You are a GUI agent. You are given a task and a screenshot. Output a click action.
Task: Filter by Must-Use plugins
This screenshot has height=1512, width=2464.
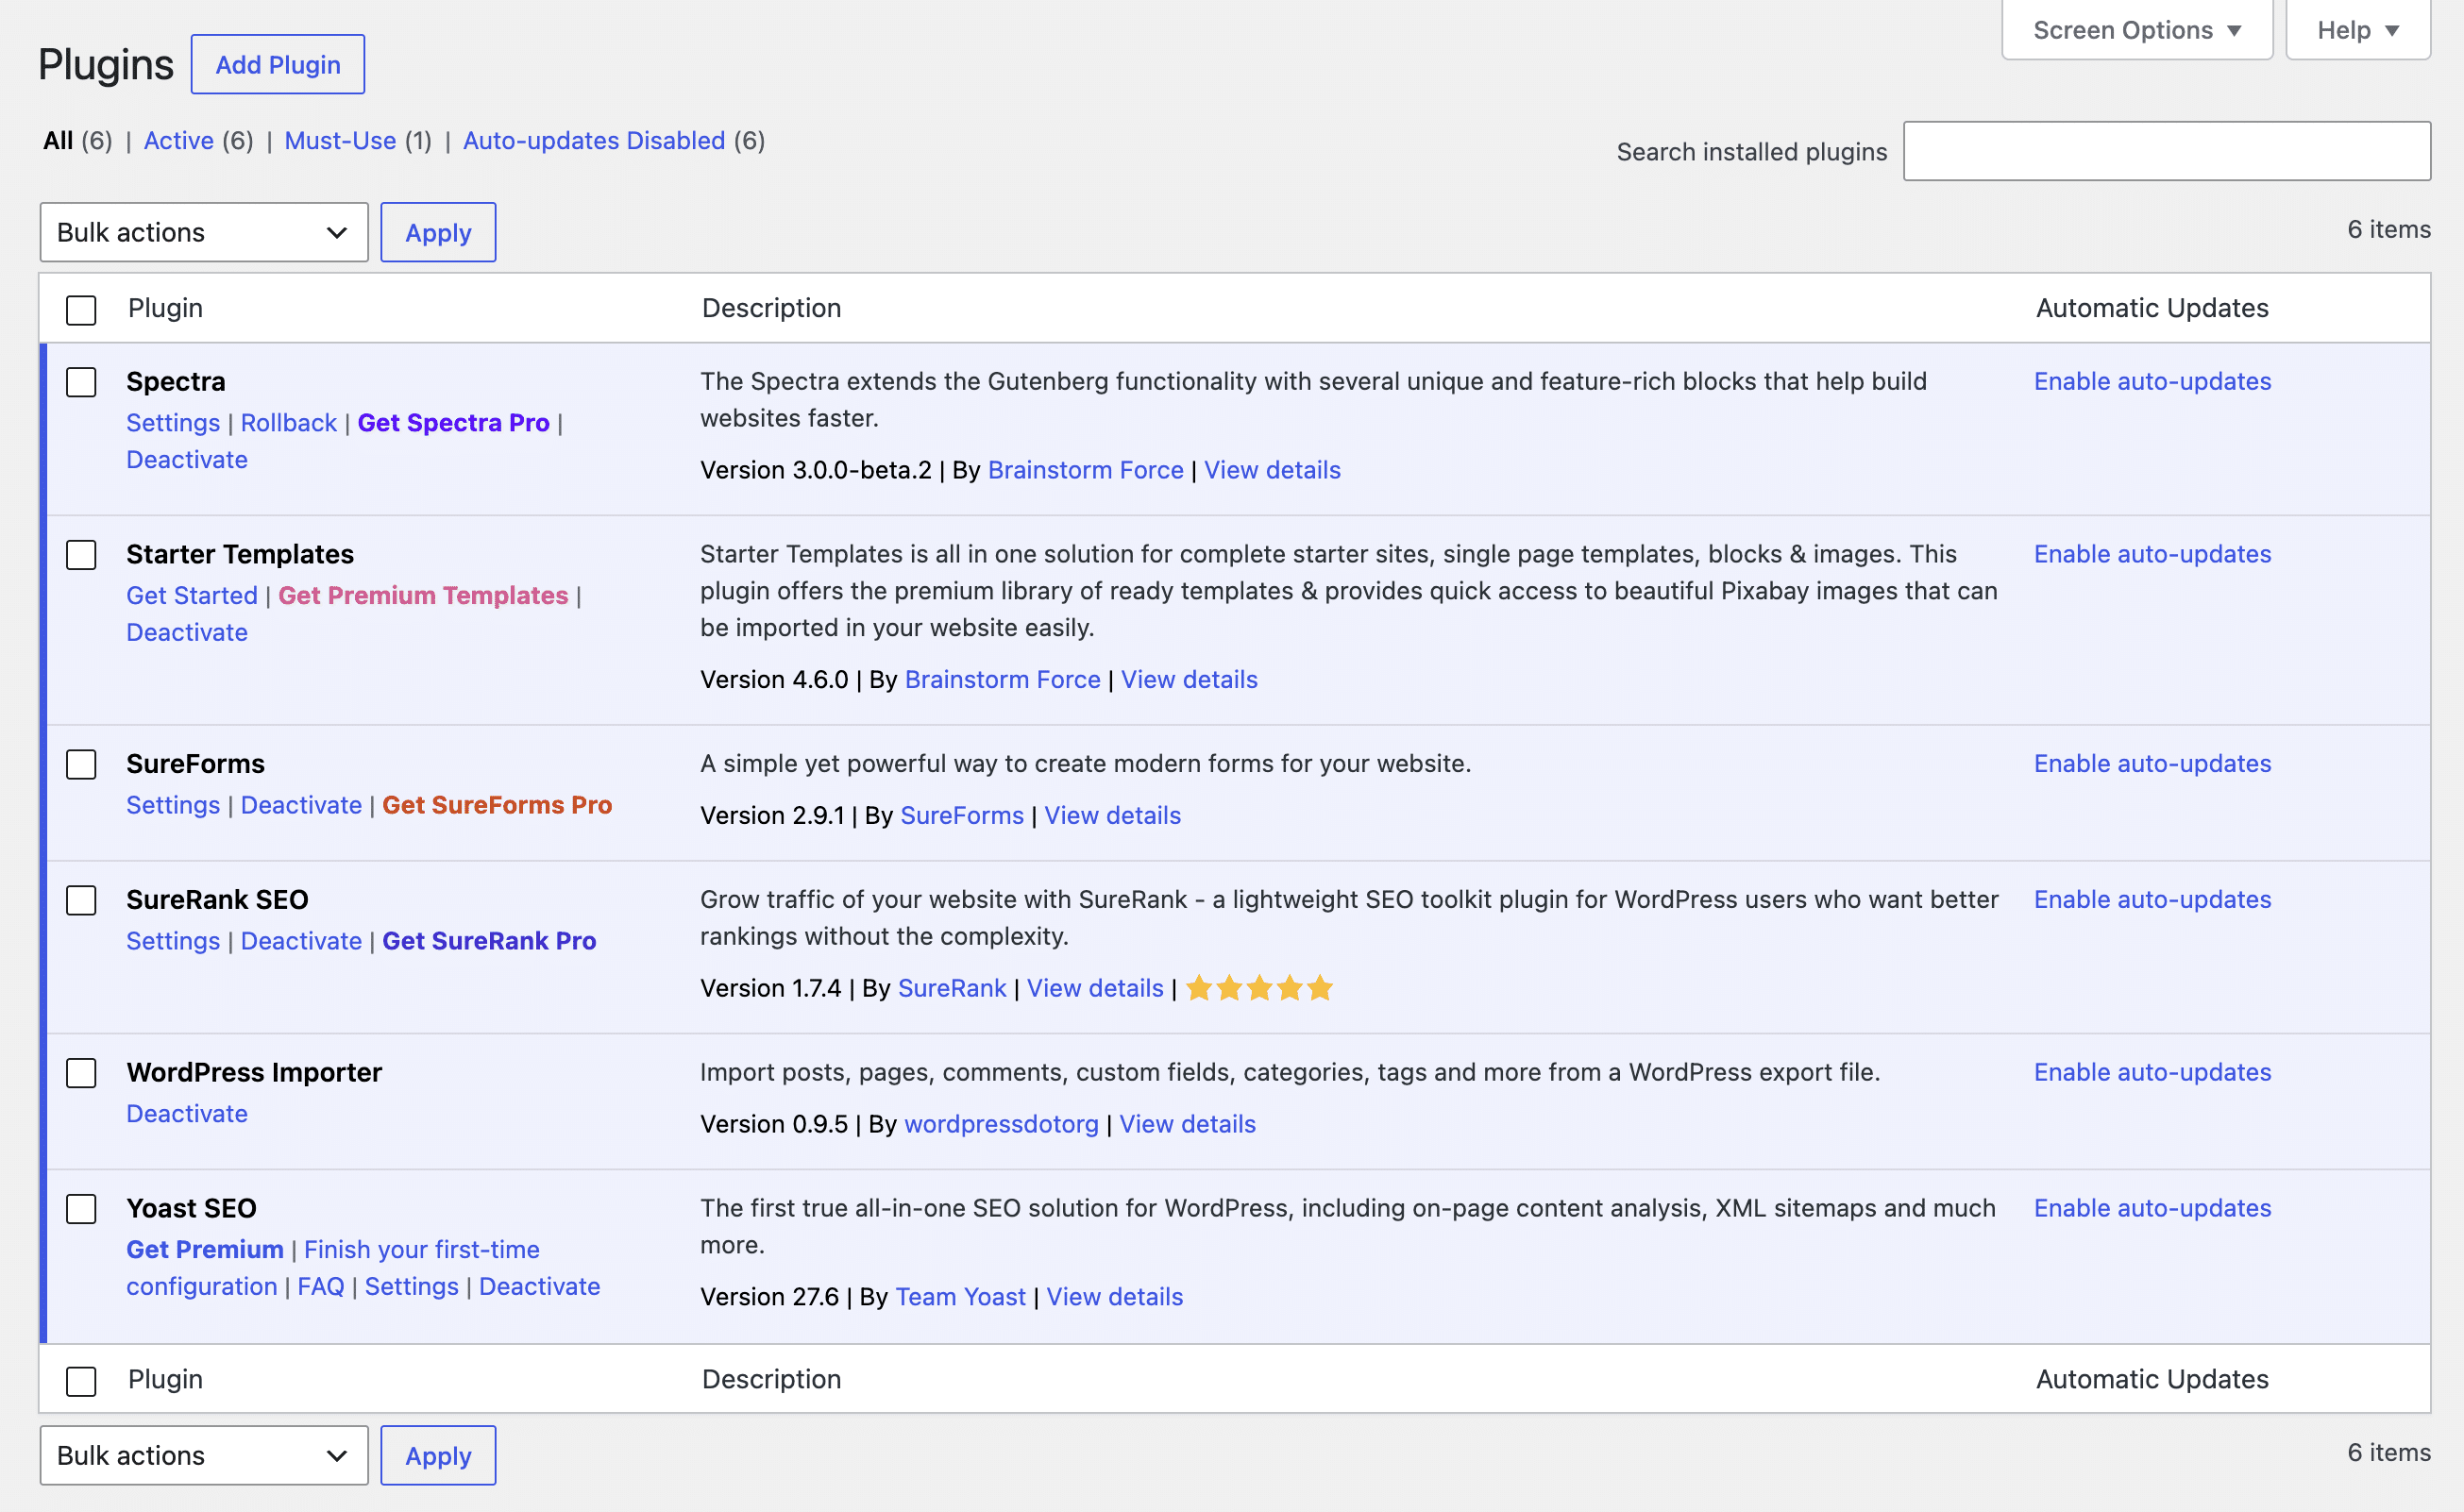340,141
